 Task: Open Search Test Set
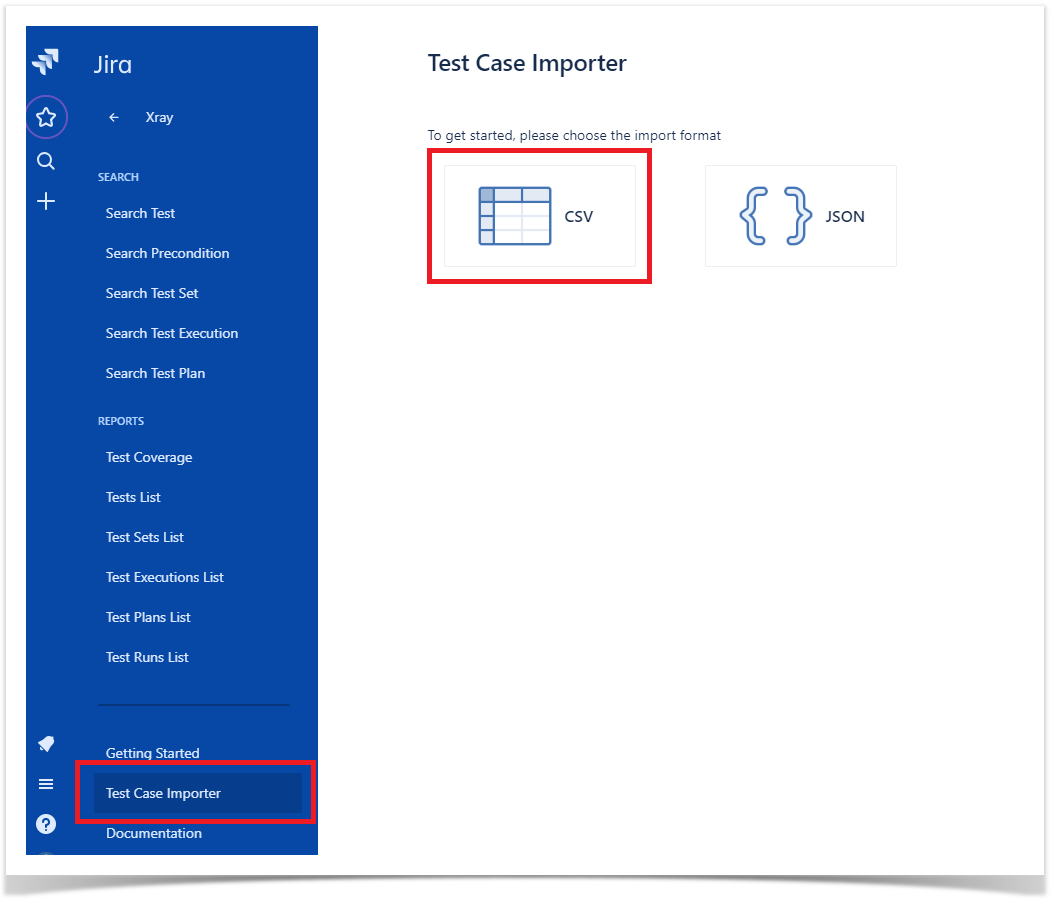point(152,293)
